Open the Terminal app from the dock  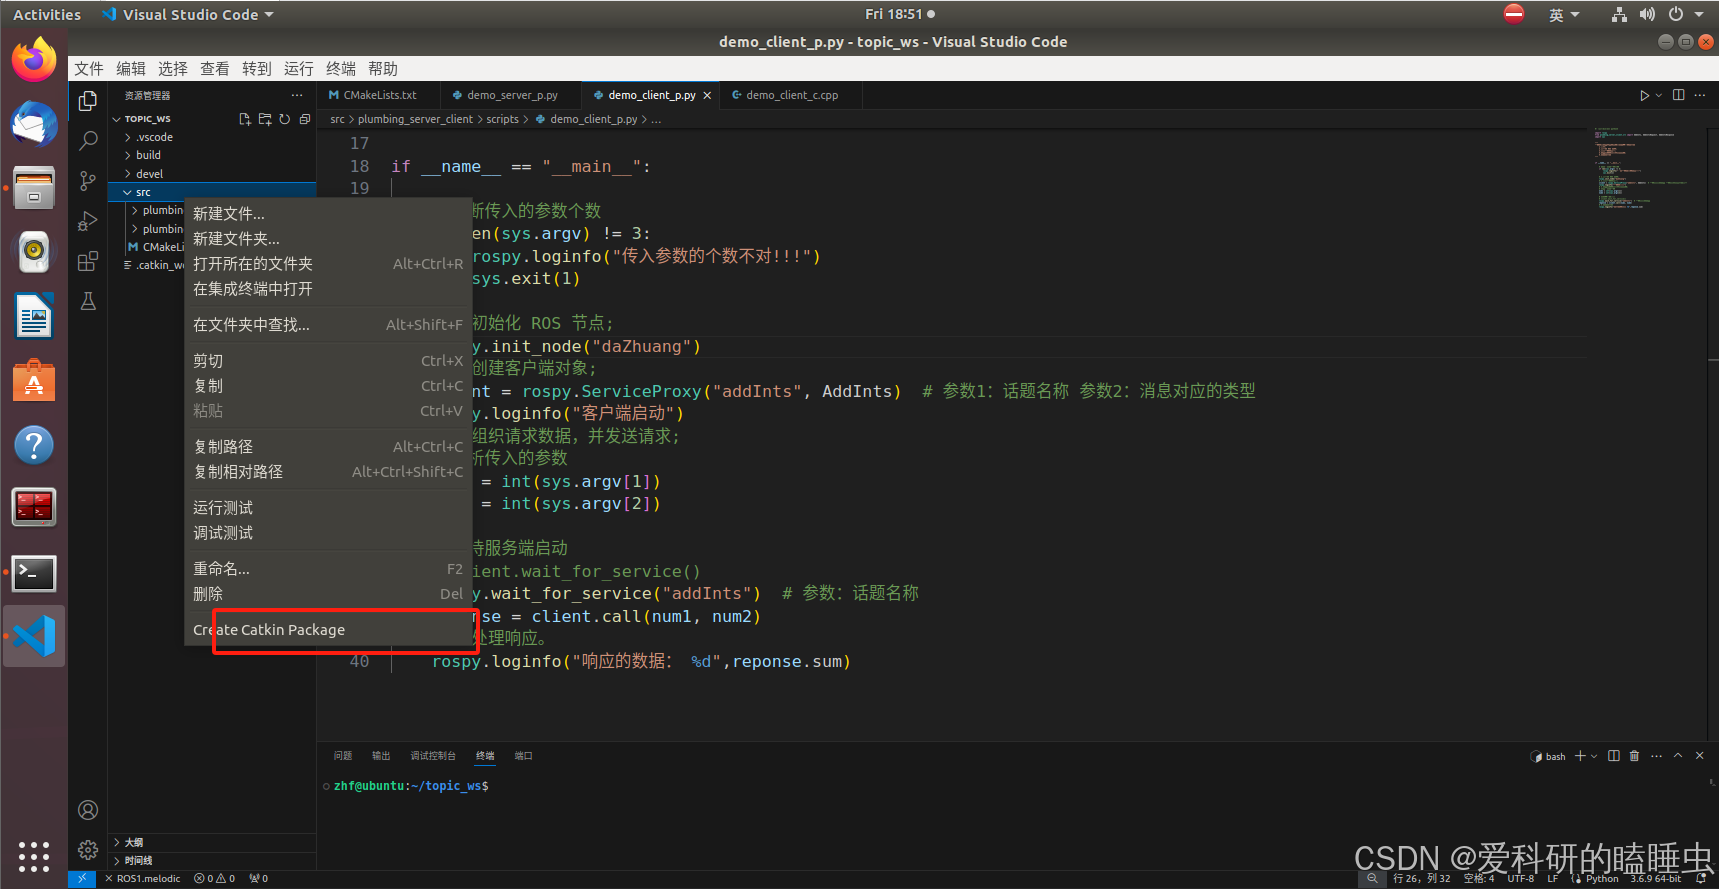point(34,573)
